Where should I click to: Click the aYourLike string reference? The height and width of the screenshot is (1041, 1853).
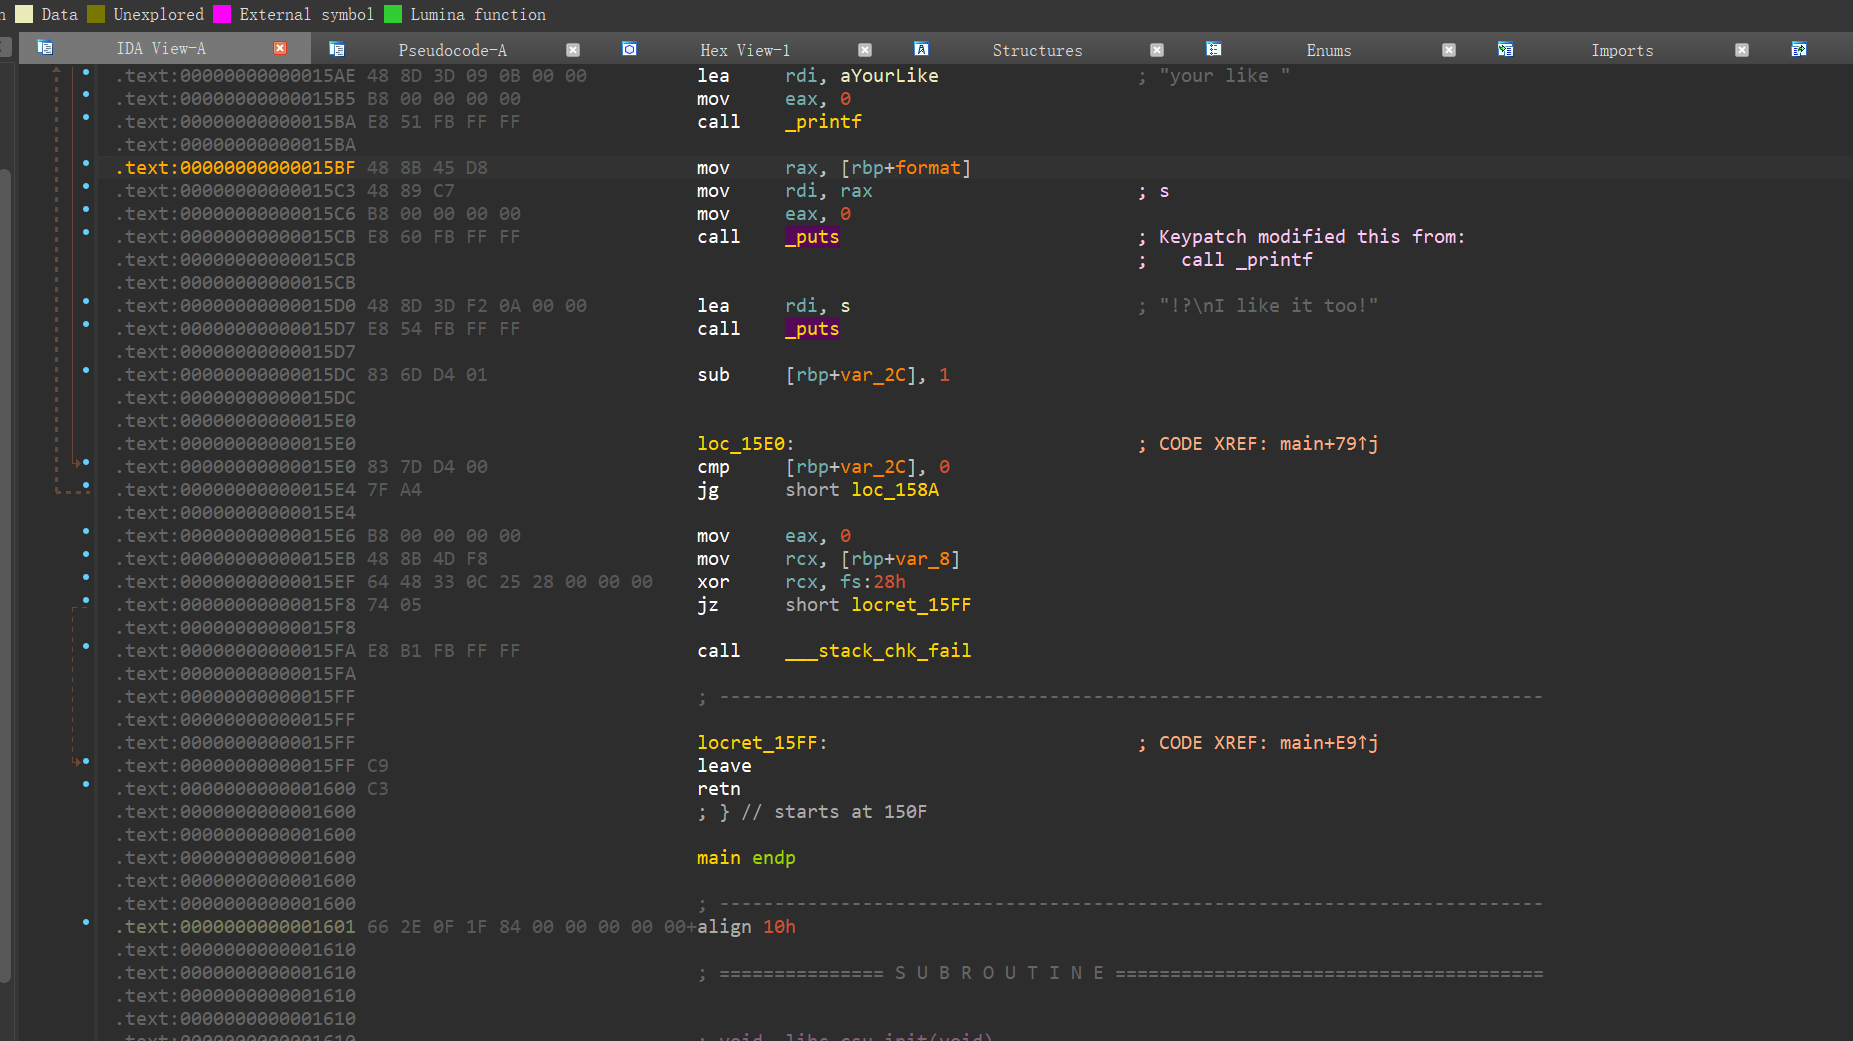click(889, 76)
